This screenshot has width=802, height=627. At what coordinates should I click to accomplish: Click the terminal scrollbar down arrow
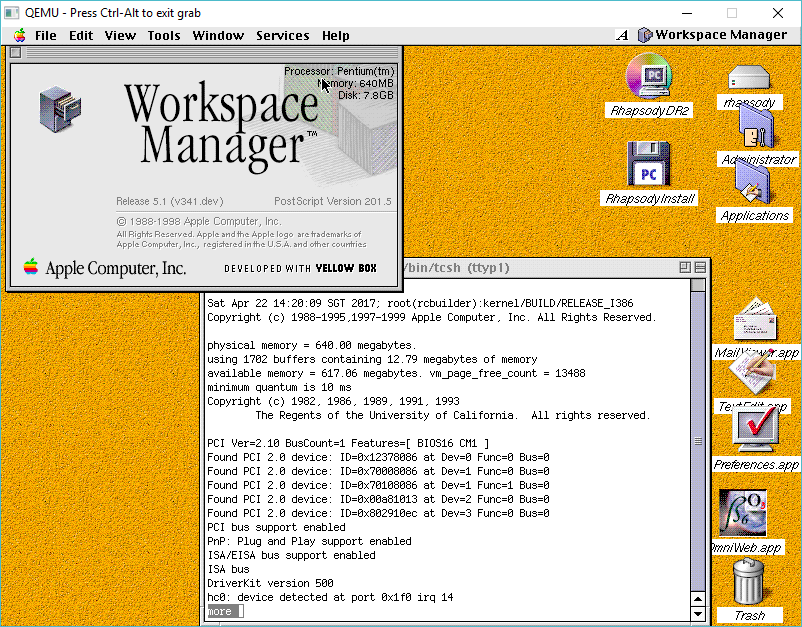pyautogui.click(x=697, y=612)
